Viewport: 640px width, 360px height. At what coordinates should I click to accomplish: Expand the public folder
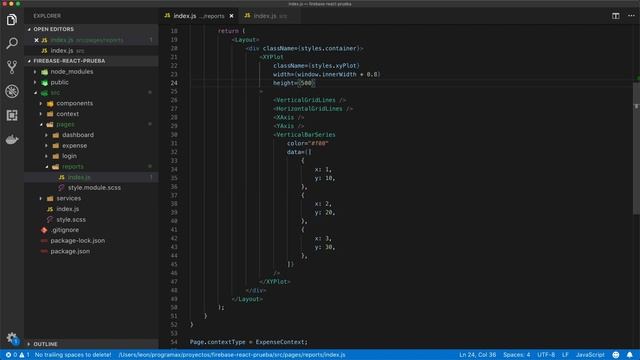click(91, 82)
